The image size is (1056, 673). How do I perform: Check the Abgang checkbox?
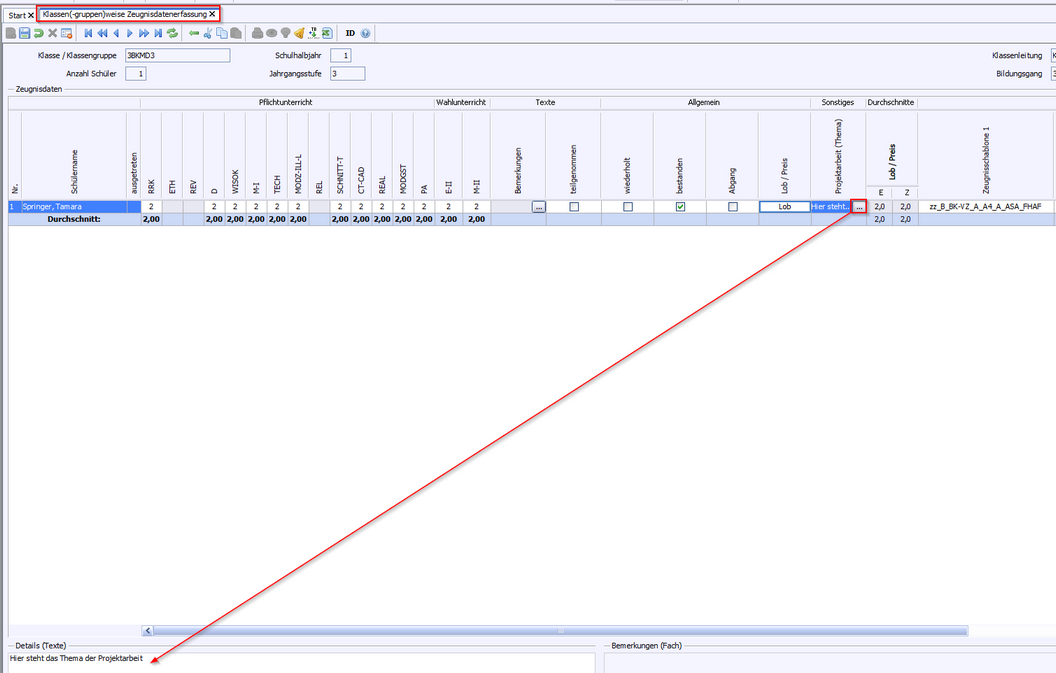click(733, 207)
